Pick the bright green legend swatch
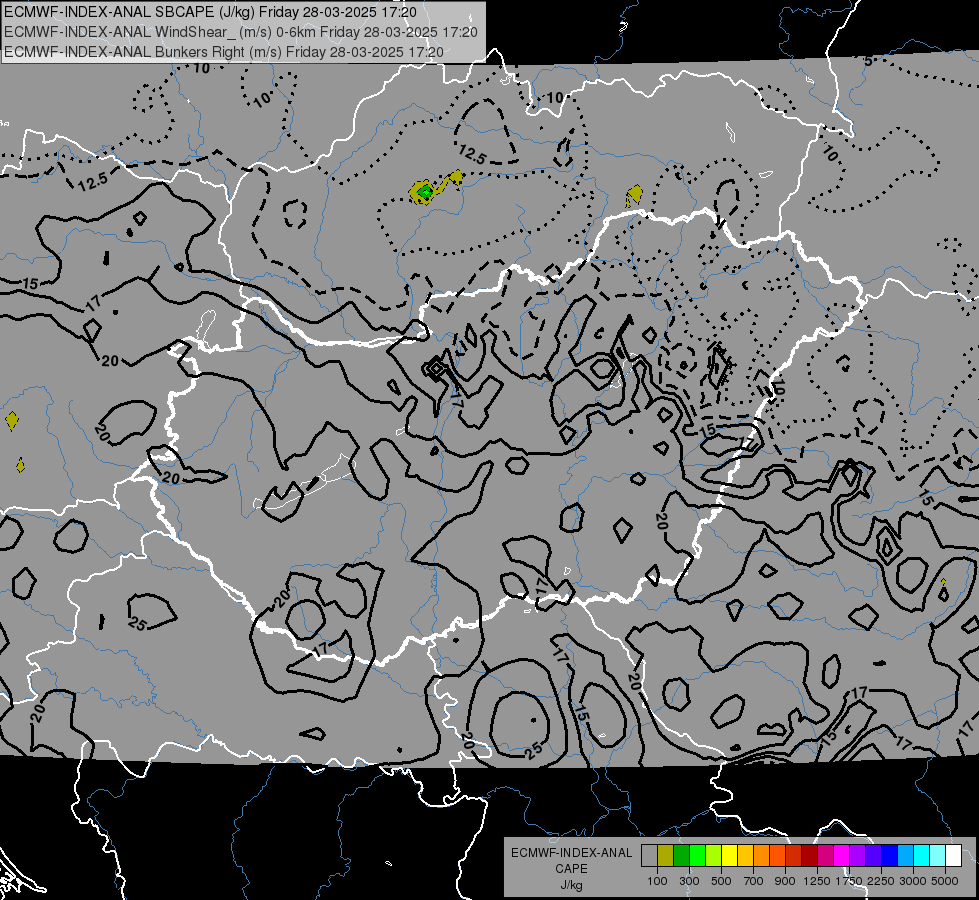Screen dimensions: 979x900 697,856
